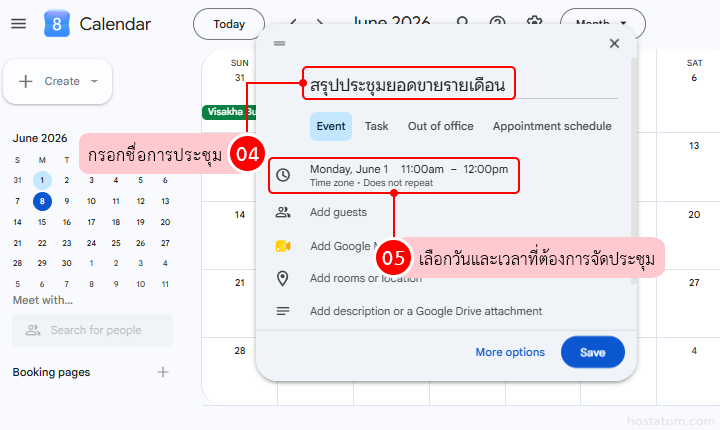Switch to the Task tab
Image resolution: width=720 pixels, height=430 pixels.
click(377, 126)
